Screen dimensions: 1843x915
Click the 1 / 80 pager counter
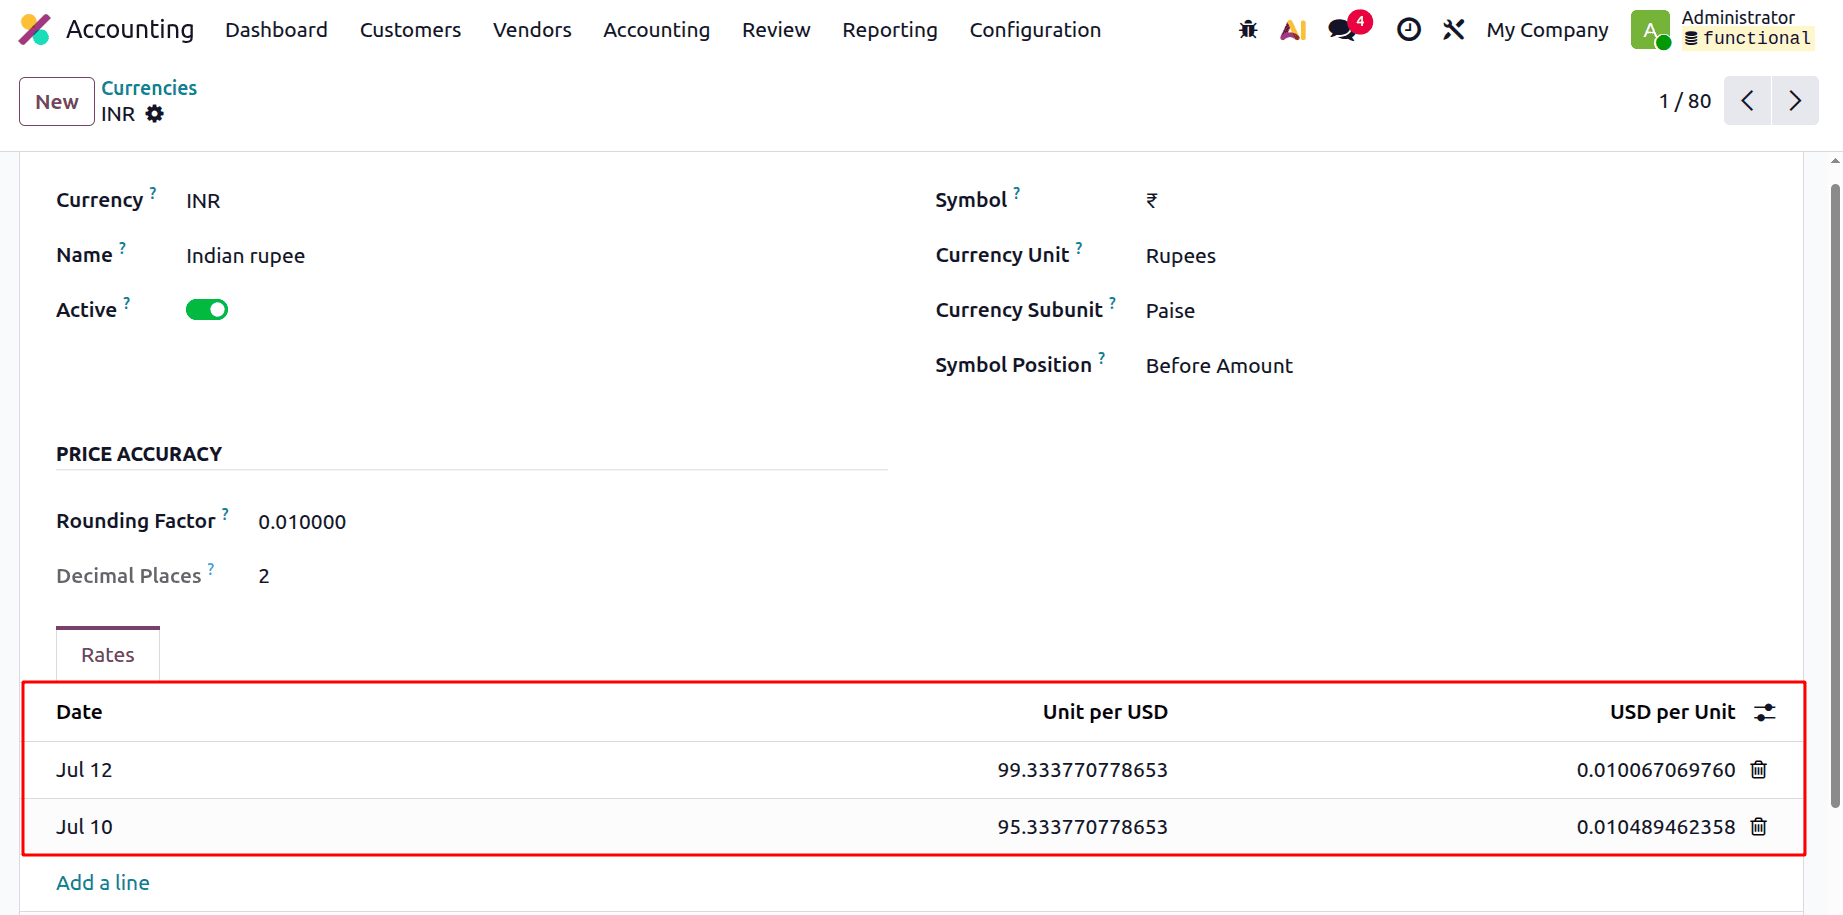pyautogui.click(x=1685, y=101)
